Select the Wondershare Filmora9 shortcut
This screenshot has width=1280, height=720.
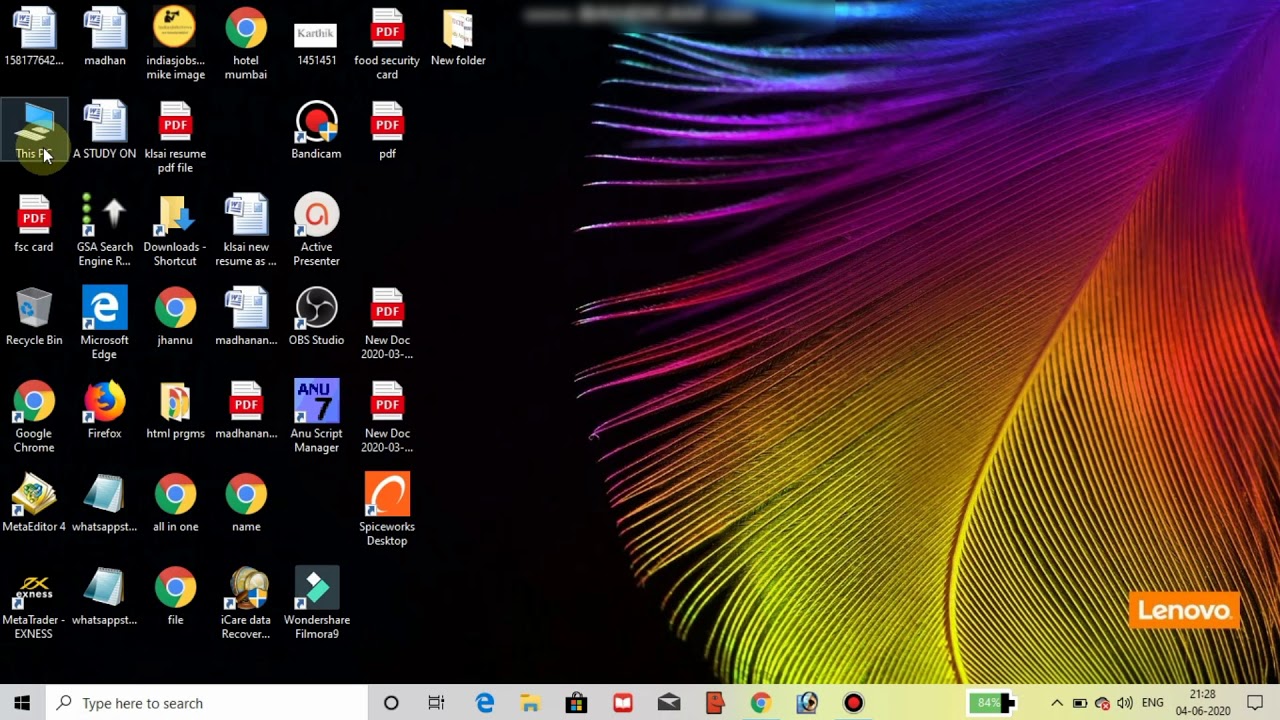[316, 603]
